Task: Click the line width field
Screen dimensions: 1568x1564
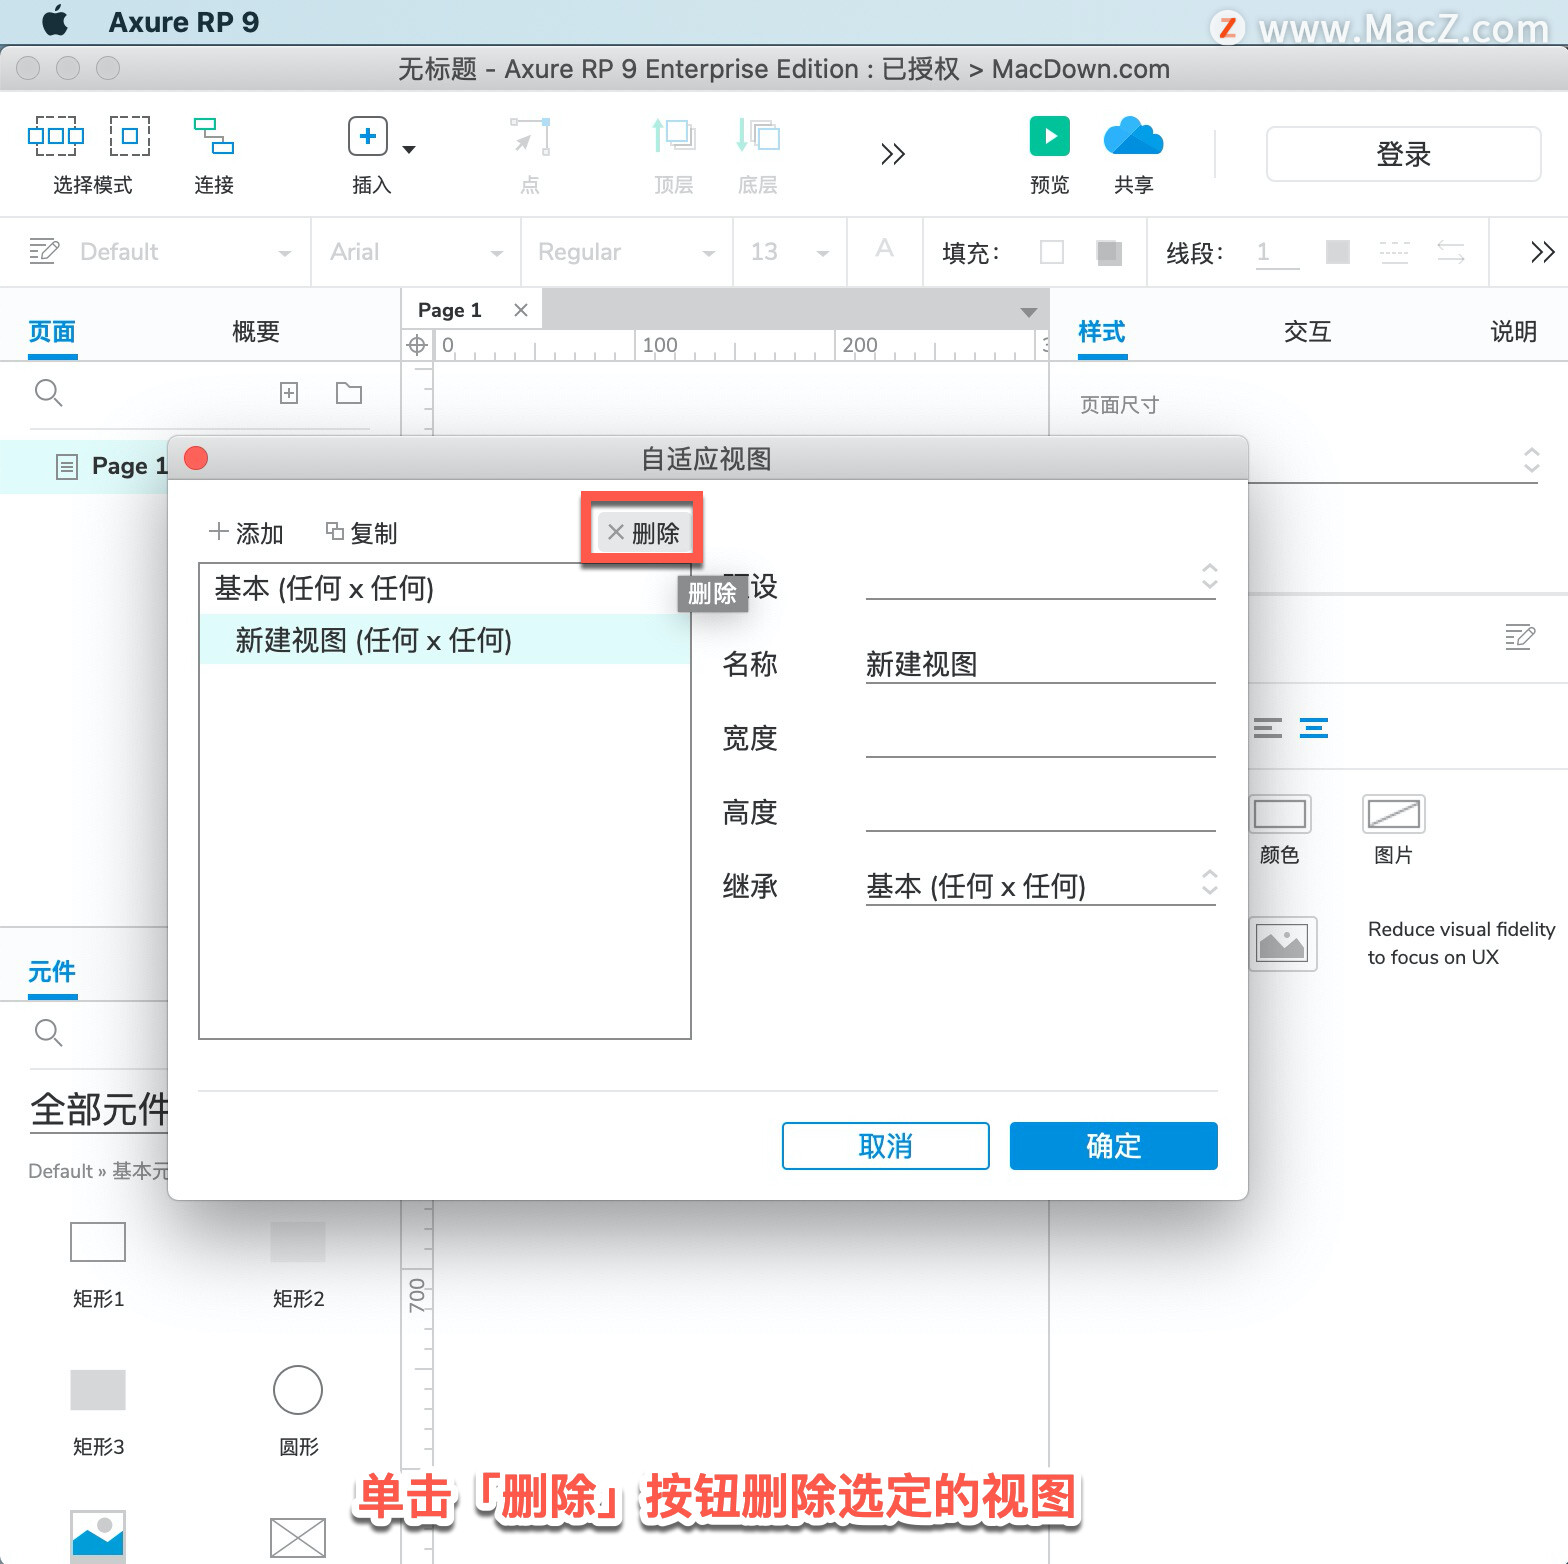Action: [x=1278, y=252]
